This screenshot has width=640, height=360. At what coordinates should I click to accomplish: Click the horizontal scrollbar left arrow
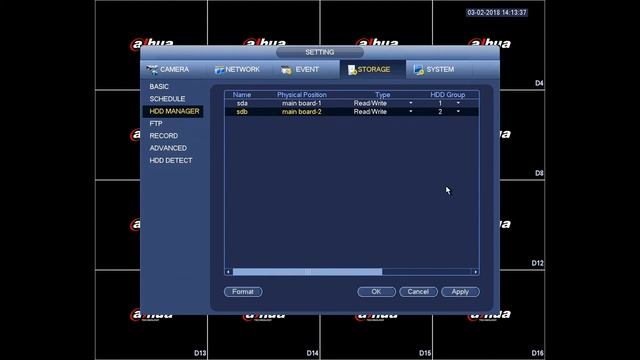(x=228, y=272)
